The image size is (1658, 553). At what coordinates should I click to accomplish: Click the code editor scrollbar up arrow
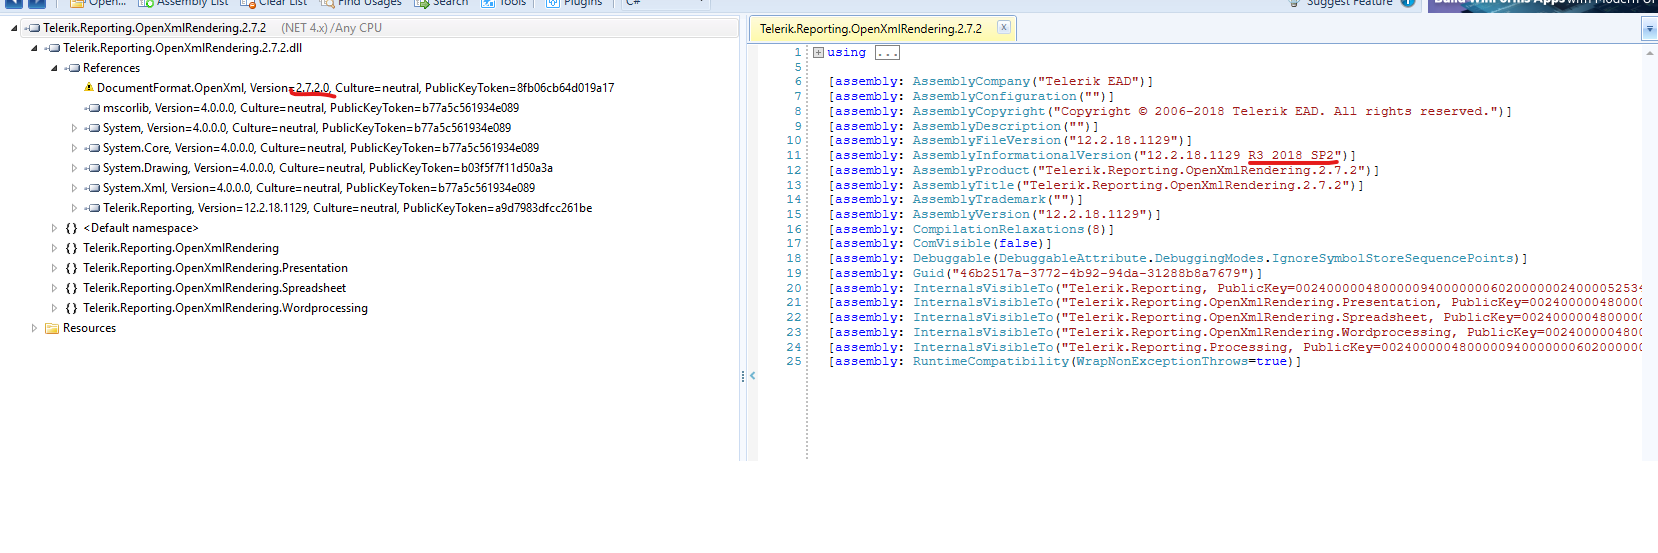click(1650, 52)
